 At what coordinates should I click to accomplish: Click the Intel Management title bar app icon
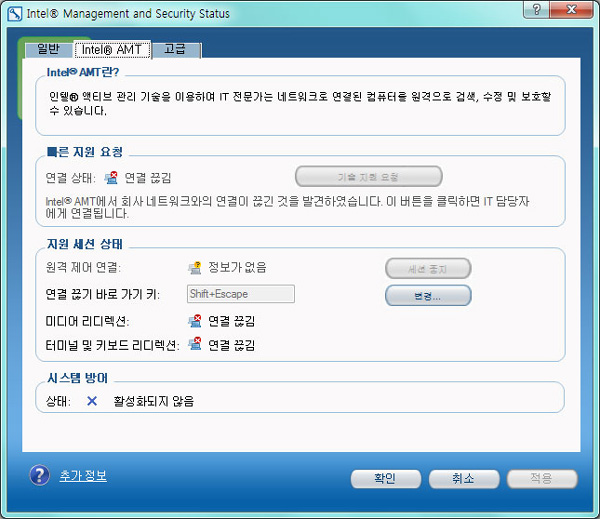(x=15, y=14)
